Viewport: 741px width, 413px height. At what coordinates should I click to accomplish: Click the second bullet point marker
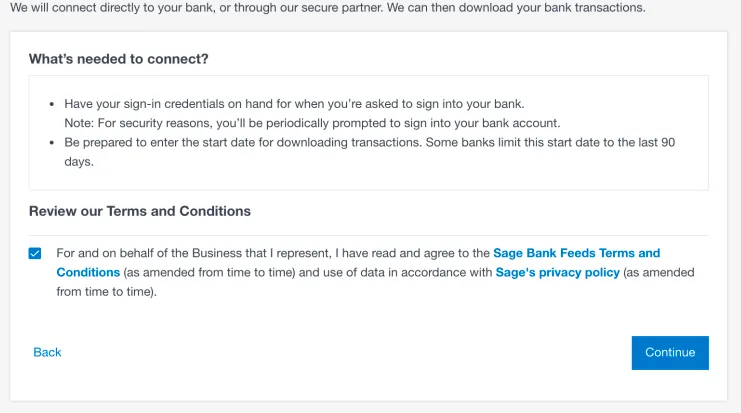pyautogui.click(x=52, y=143)
